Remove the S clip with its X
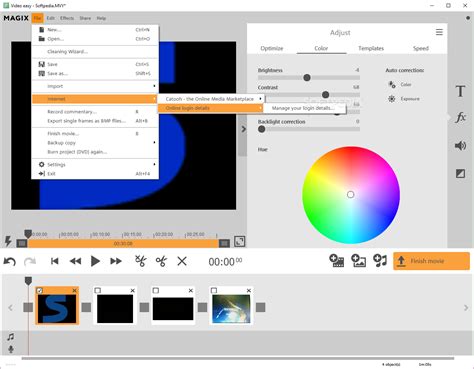The image size is (474, 369). point(74,291)
